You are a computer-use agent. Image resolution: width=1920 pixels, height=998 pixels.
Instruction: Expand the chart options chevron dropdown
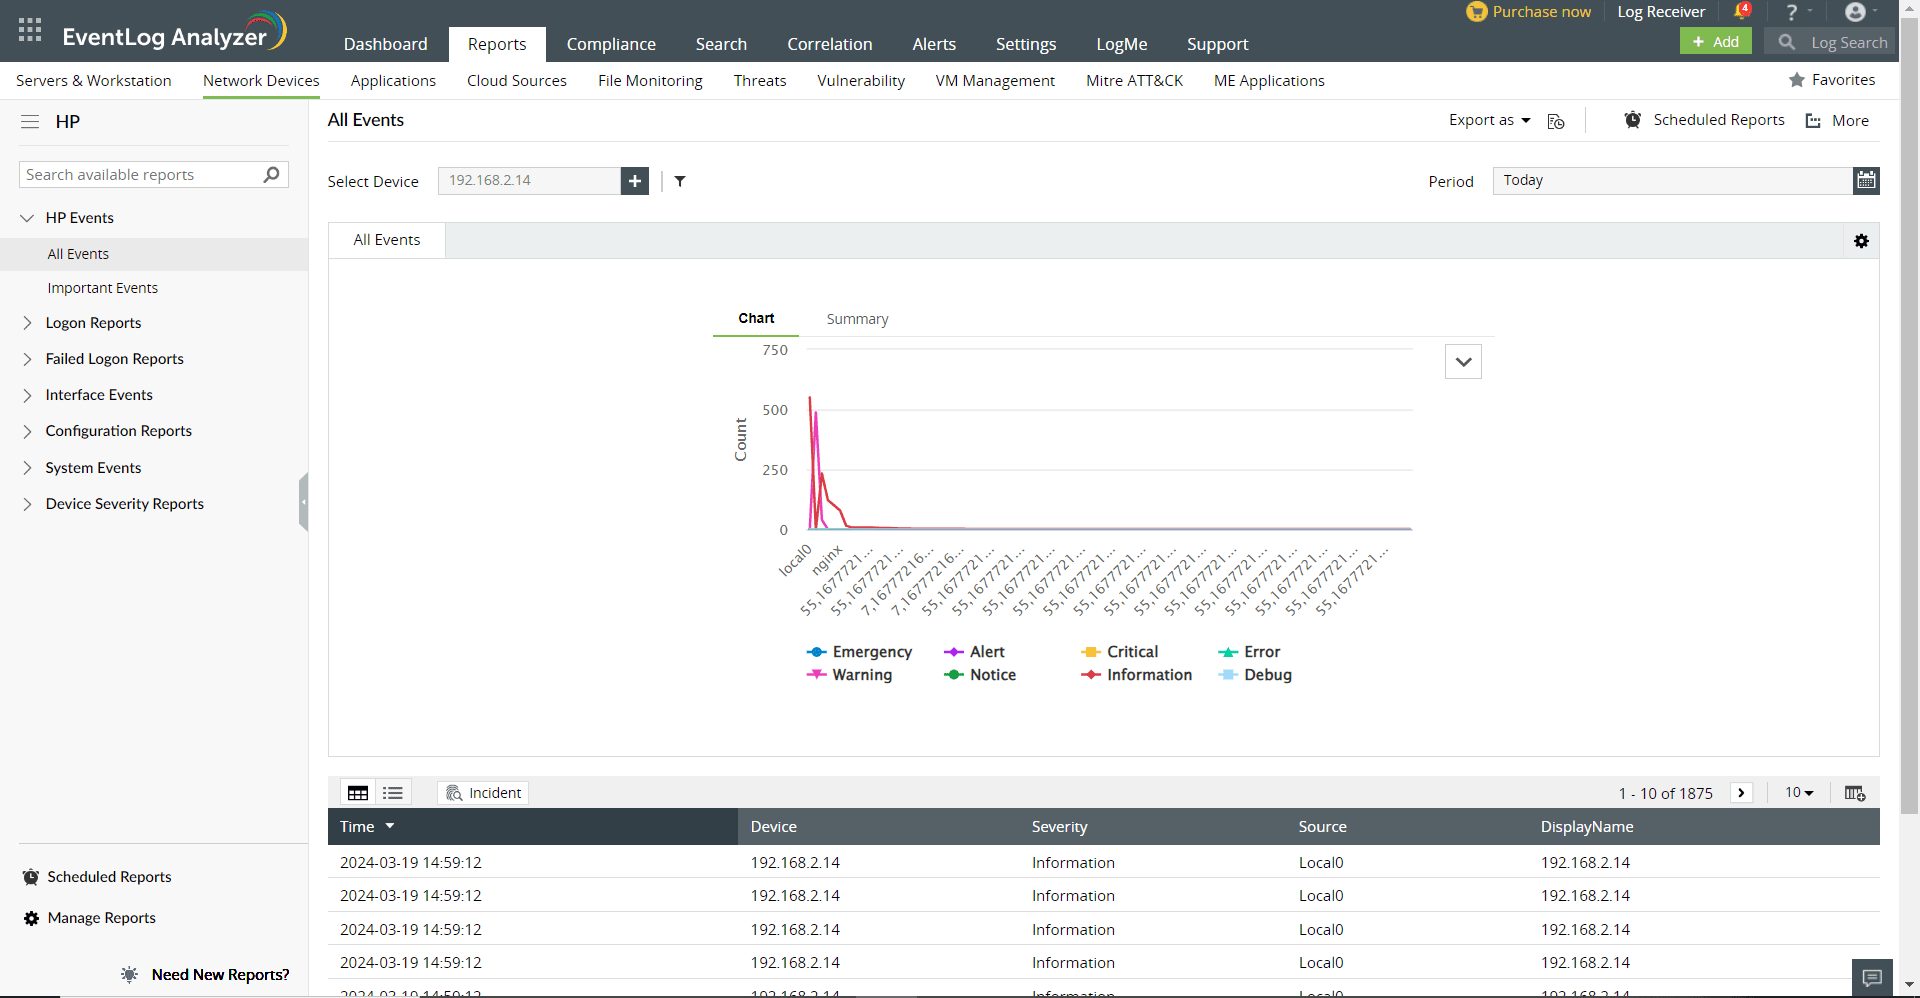[x=1463, y=362]
